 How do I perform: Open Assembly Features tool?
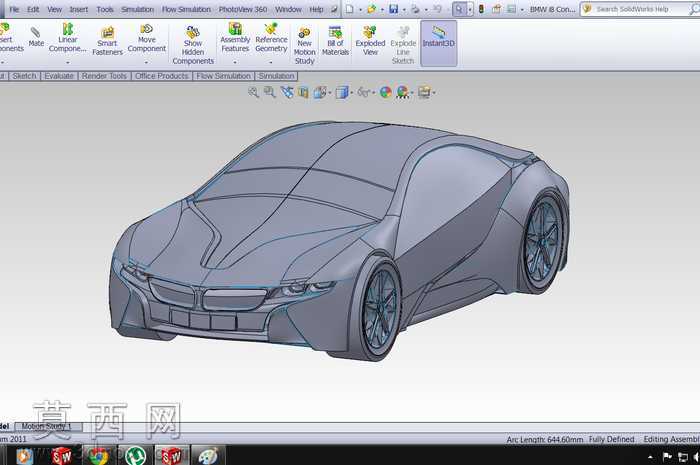click(235, 38)
